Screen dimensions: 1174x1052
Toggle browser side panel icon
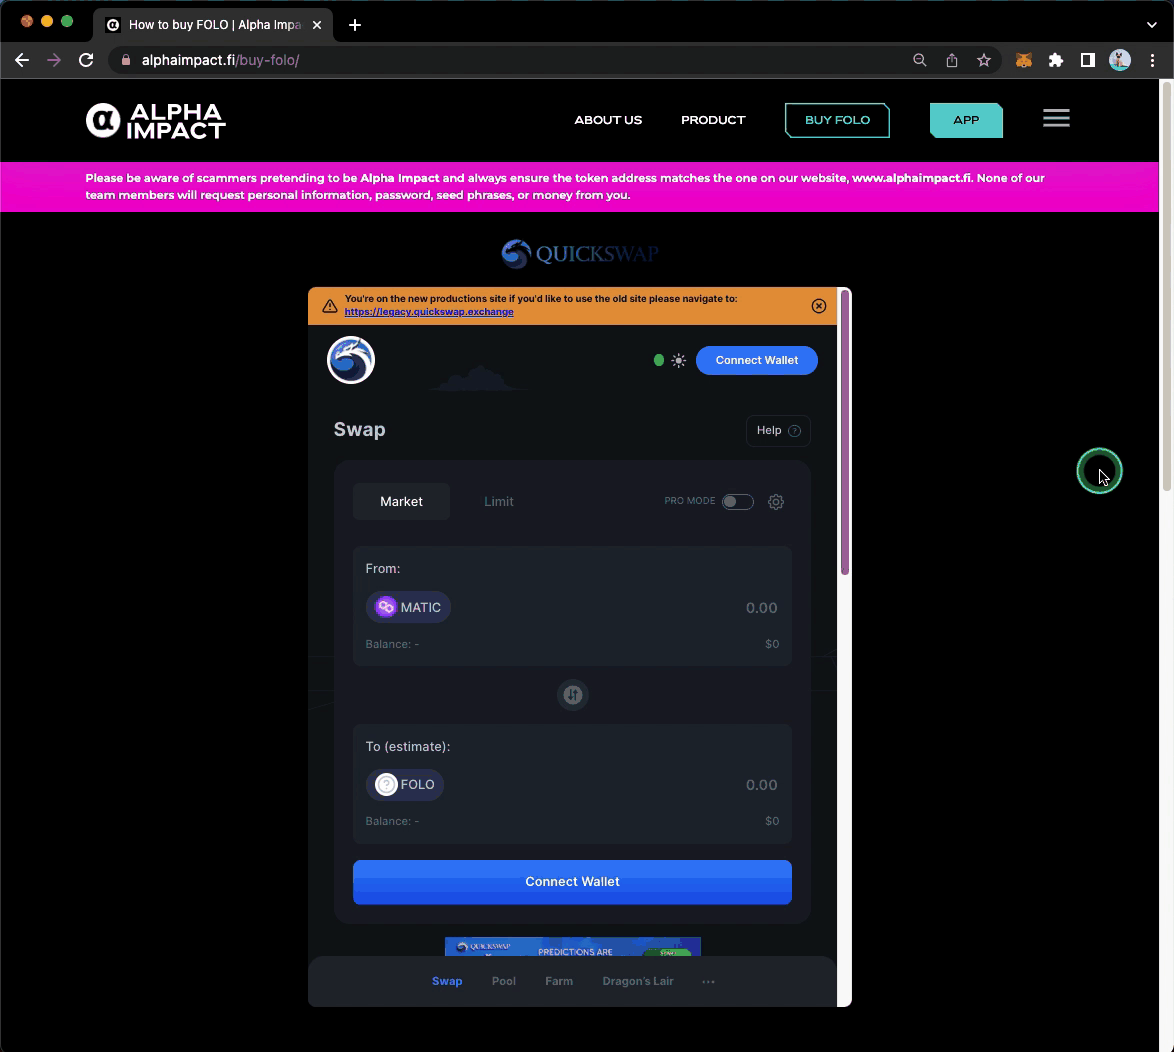[x=1087, y=61]
